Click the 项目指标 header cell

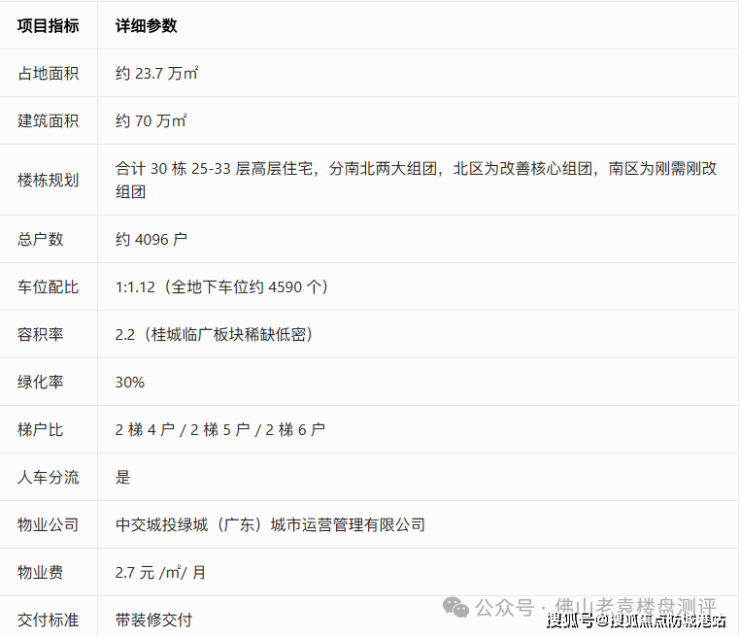click(x=48, y=25)
